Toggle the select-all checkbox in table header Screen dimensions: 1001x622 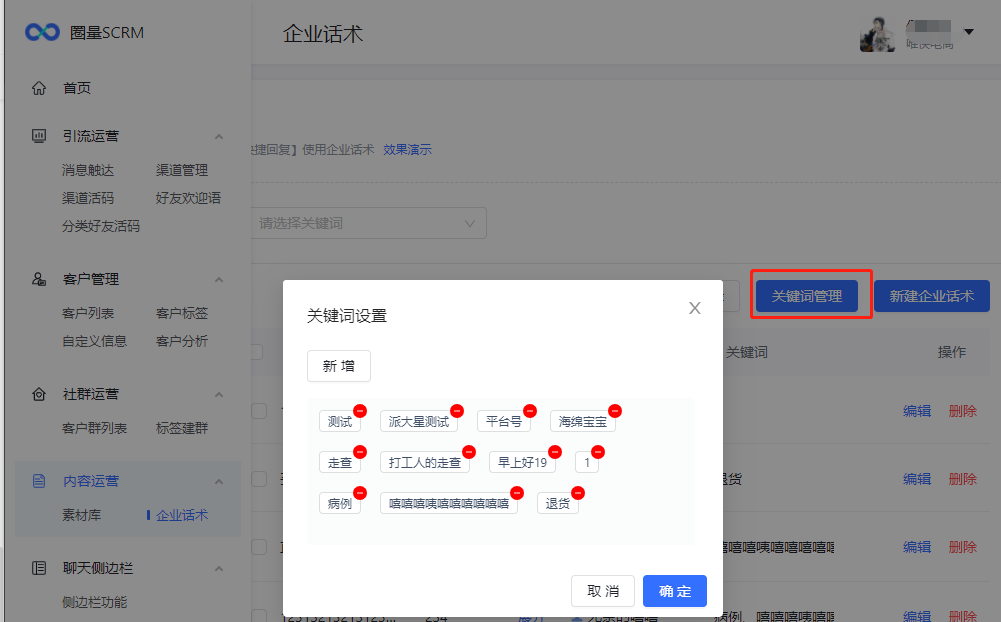pos(257,352)
